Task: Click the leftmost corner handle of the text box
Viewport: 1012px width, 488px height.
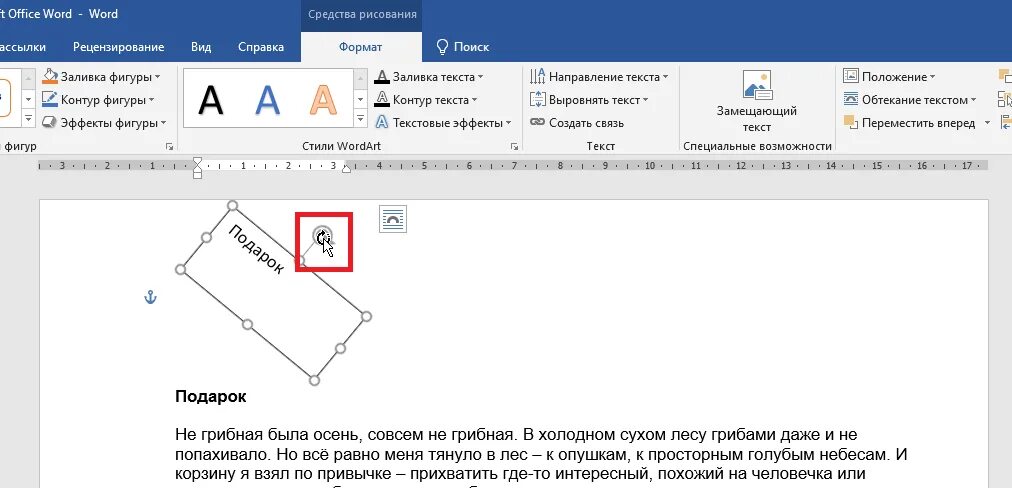Action: [181, 269]
